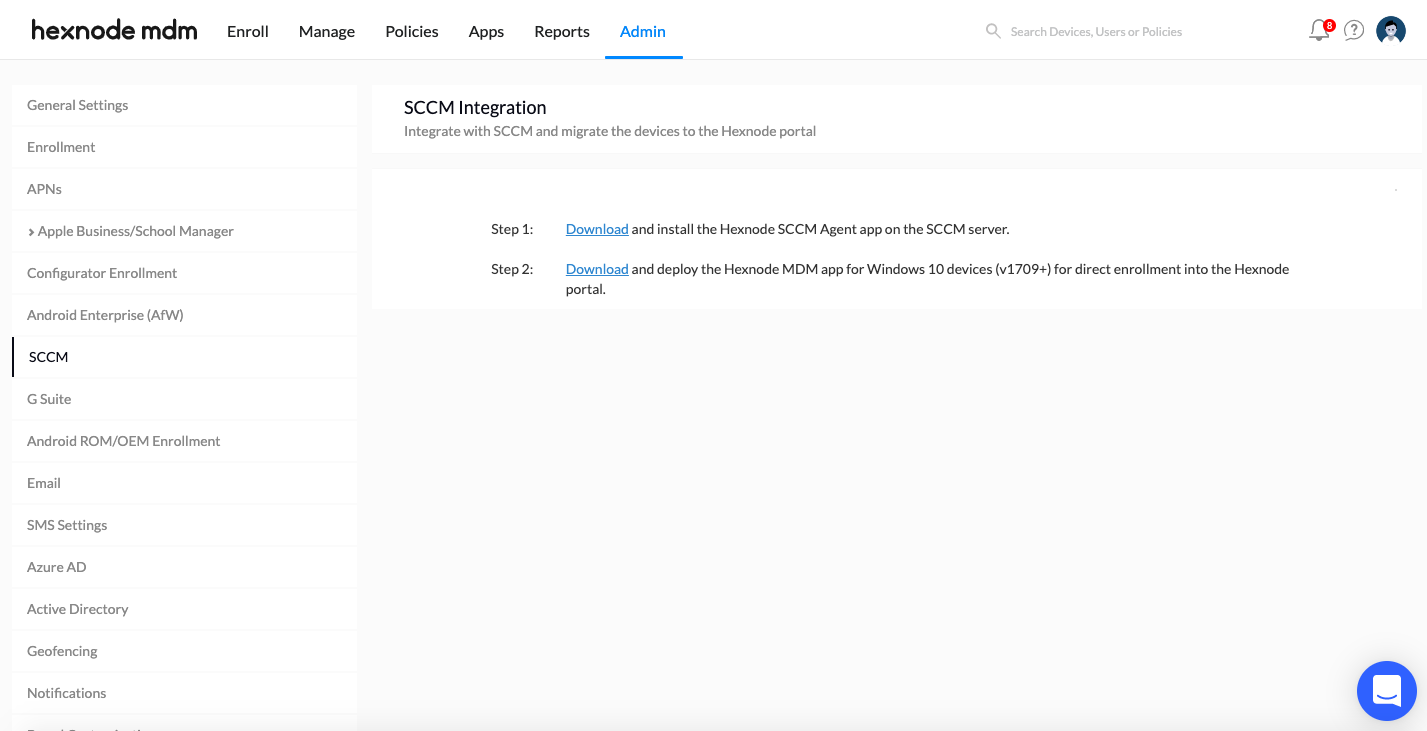1427x731 pixels.
Task: Select Android Enterprise (AfW)
Action: (x=184, y=315)
